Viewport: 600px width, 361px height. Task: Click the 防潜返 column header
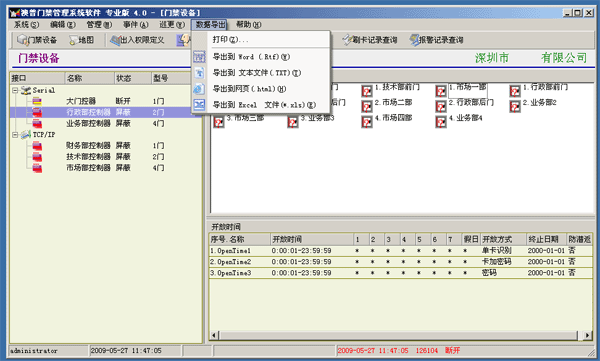579,240
